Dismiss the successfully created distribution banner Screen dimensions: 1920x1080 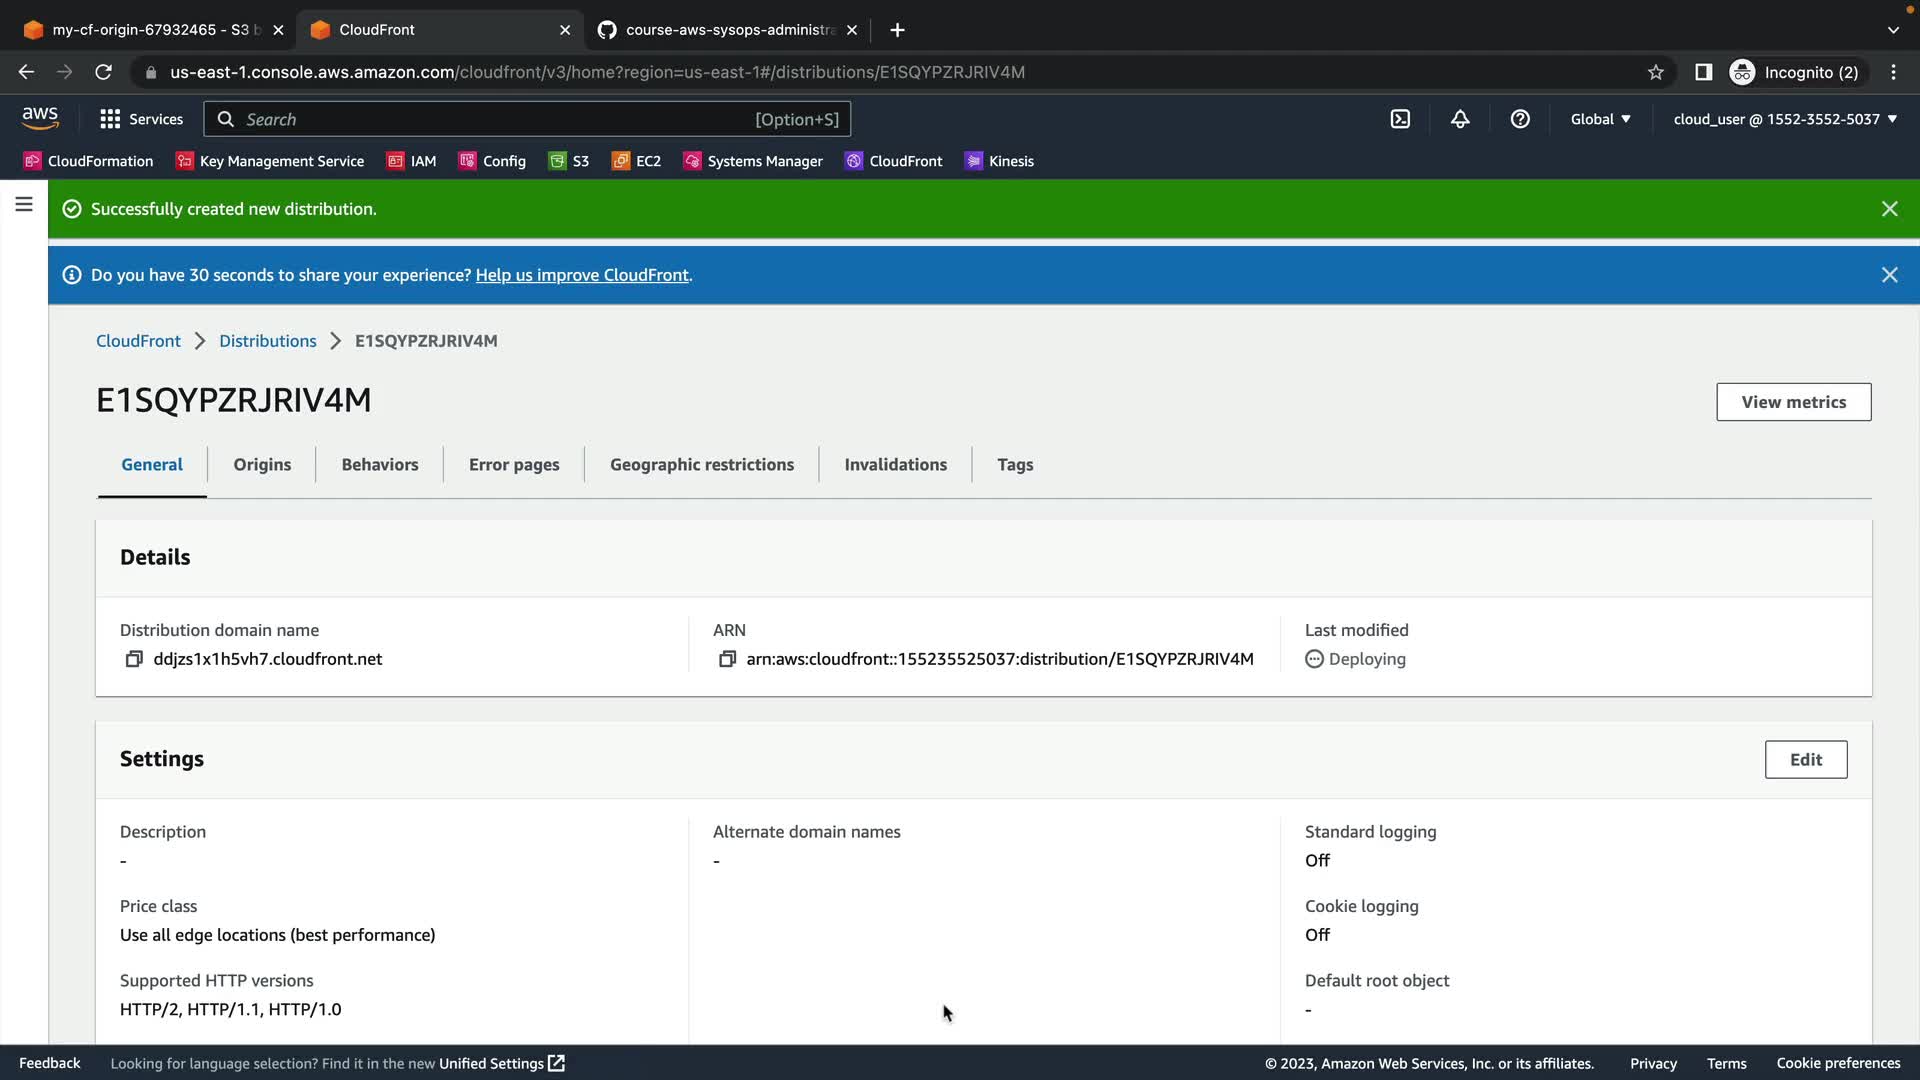[x=1889, y=209]
